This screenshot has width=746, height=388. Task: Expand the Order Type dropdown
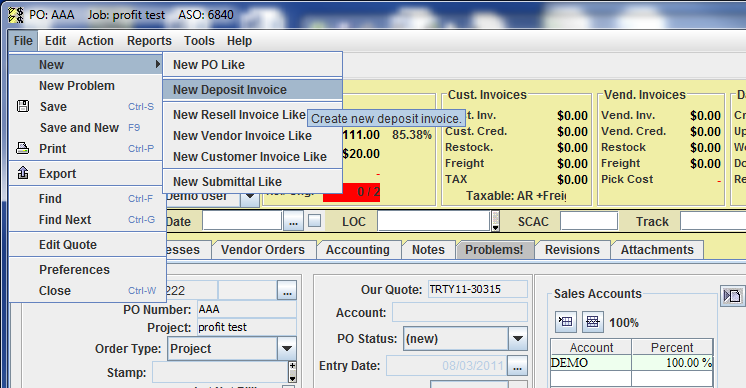287,349
